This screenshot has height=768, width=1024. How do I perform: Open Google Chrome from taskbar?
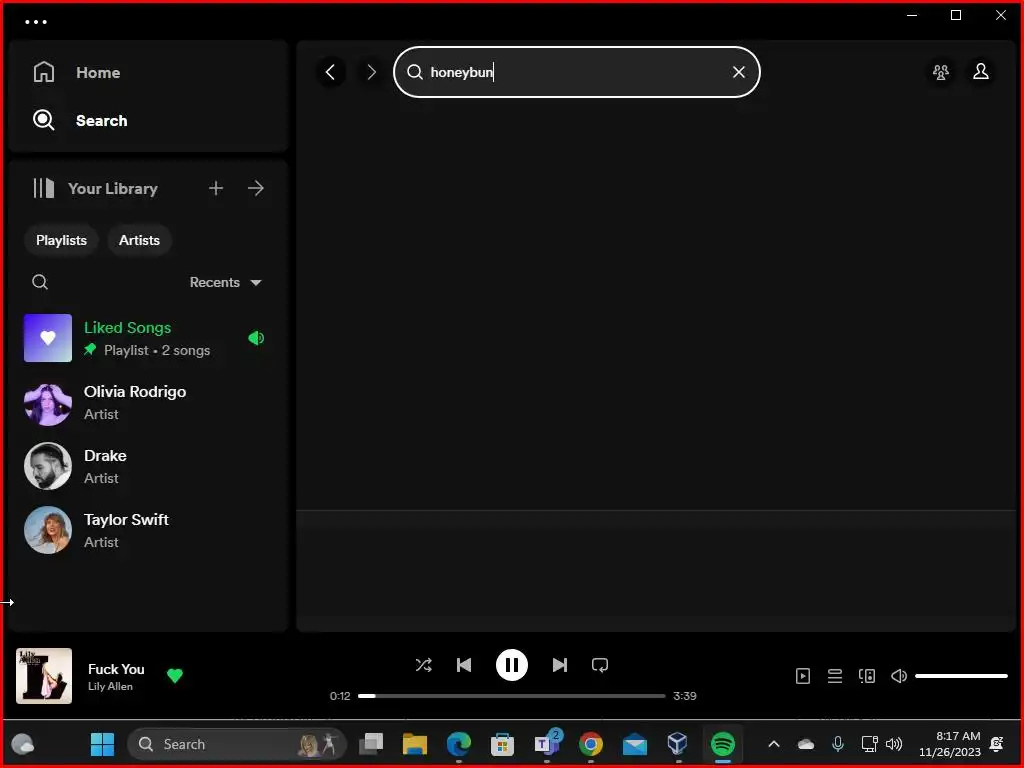[x=590, y=744]
